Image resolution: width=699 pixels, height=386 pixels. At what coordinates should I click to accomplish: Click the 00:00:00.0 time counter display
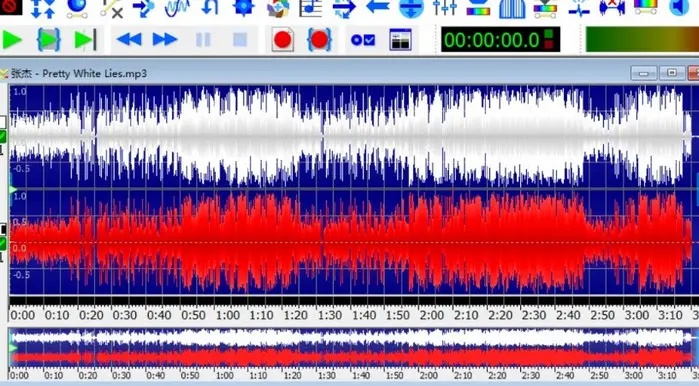coord(500,40)
